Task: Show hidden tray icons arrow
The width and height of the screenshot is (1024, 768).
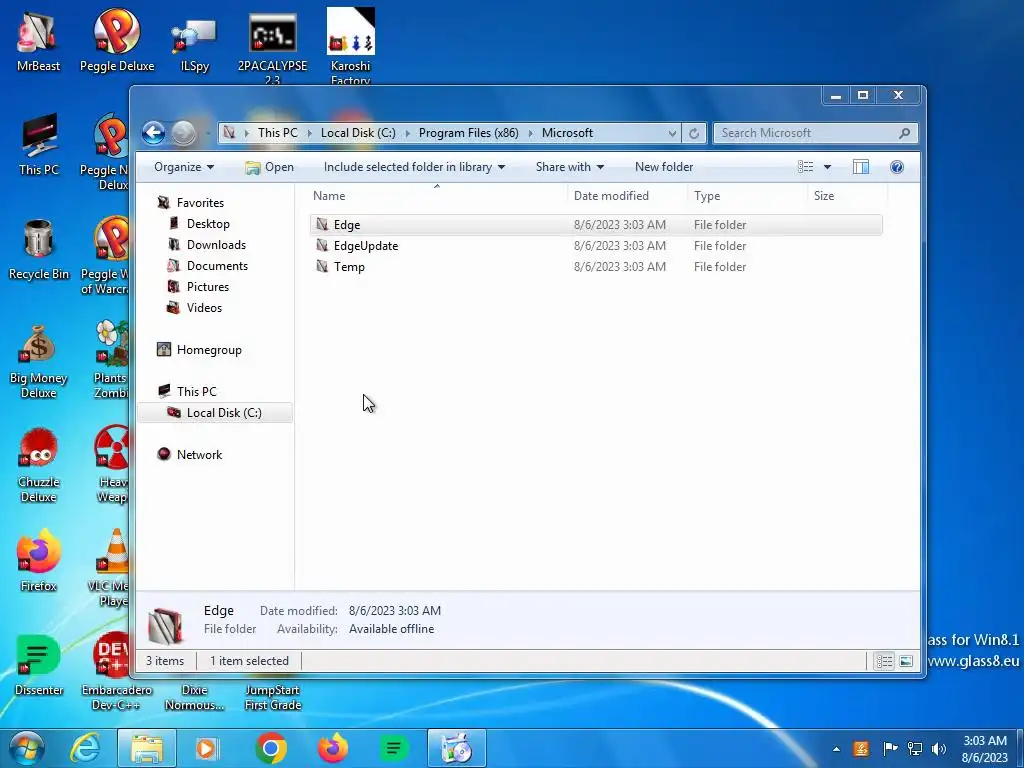Action: 837,749
